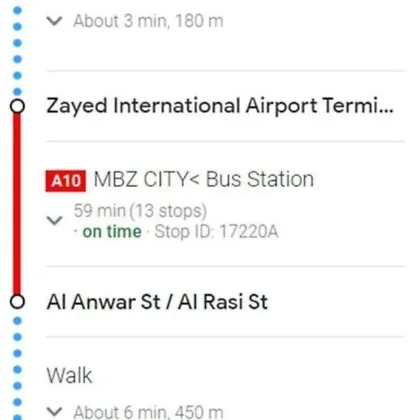This screenshot has width=420, height=420.
Task: Click the red A10 route line
Action: [17, 204]
